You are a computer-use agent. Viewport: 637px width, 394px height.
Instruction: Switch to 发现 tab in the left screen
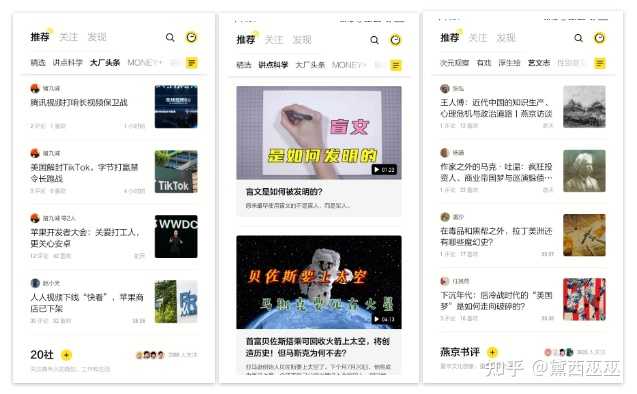[97, 37]
